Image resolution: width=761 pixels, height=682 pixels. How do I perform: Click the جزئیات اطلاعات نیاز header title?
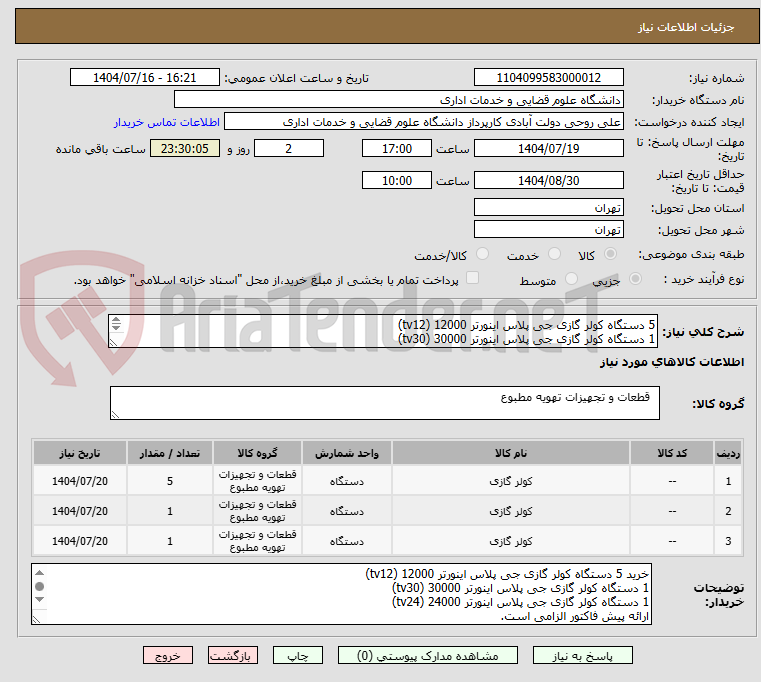click(x=685, y=27)
